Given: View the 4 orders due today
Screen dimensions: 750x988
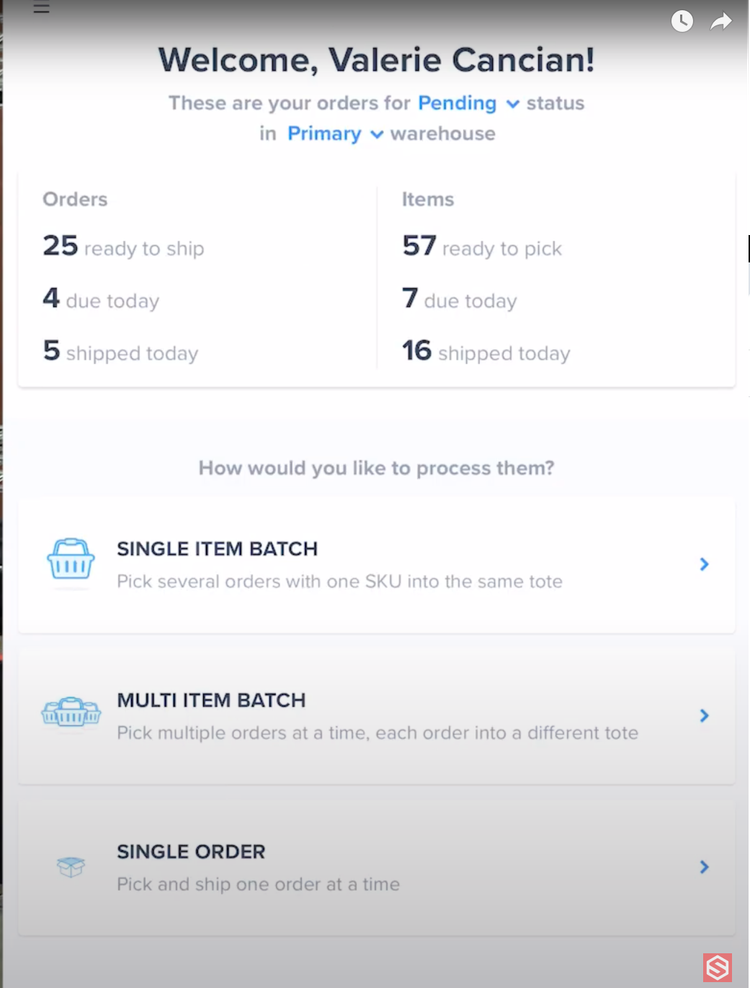Looking at the screenshot, I should 100,300.
